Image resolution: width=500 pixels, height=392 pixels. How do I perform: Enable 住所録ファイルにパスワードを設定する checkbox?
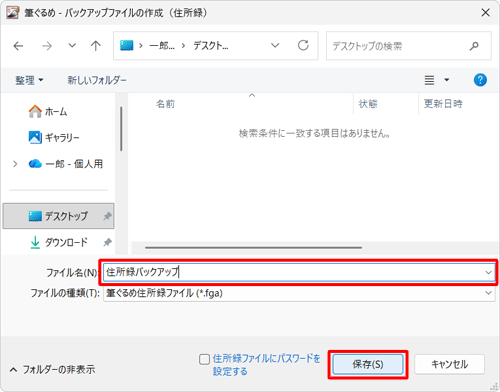tap(204, 359)
